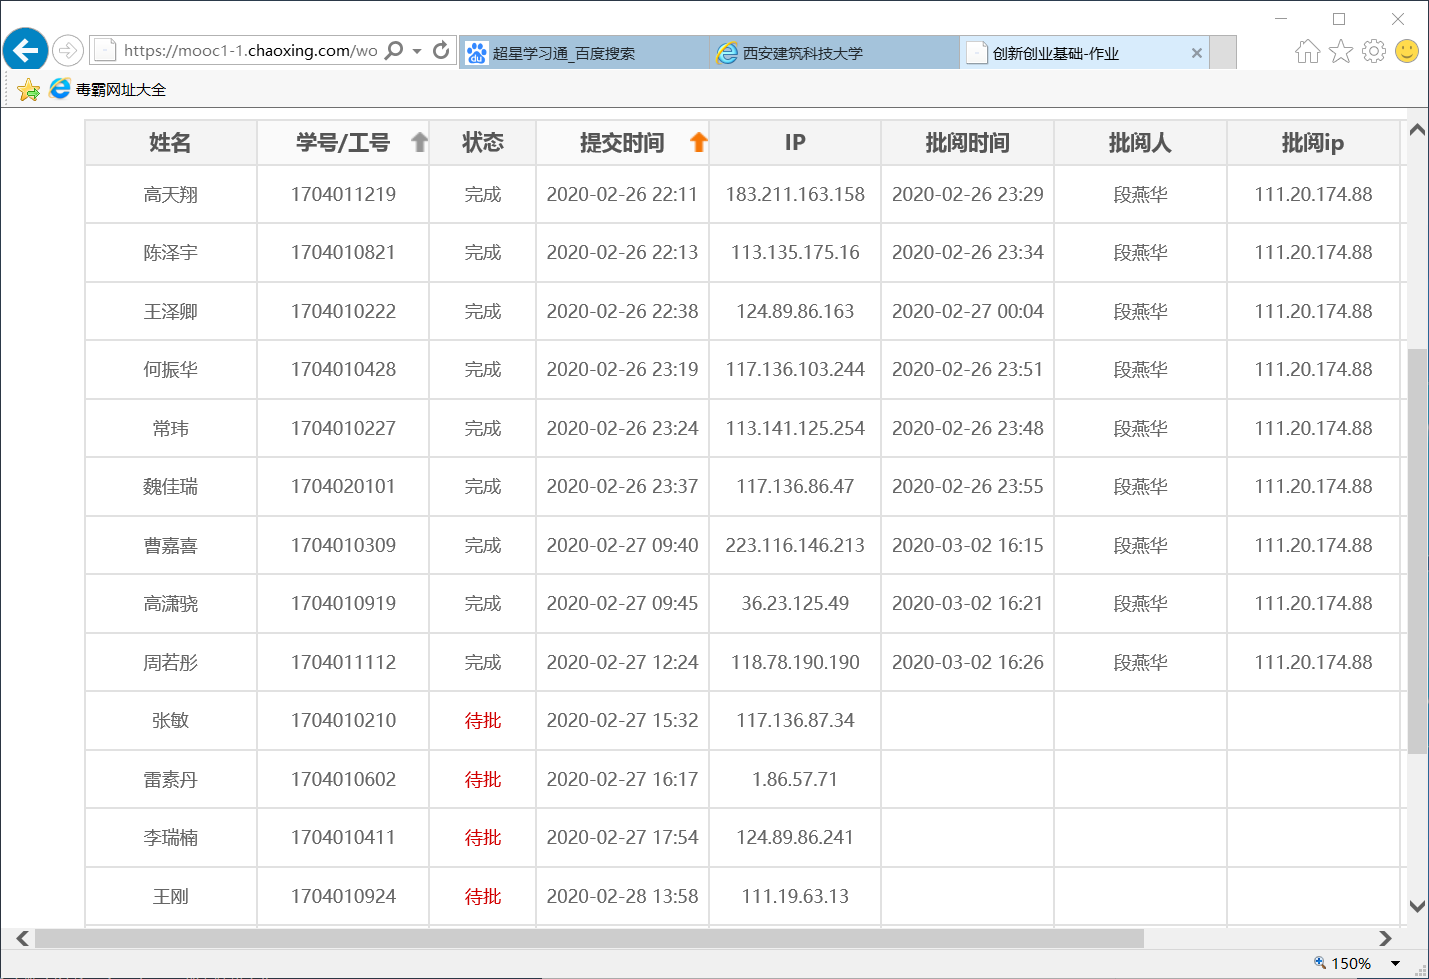Click review time 2020-03-02 16:21
1429x979 pixels.
point(967,603)
